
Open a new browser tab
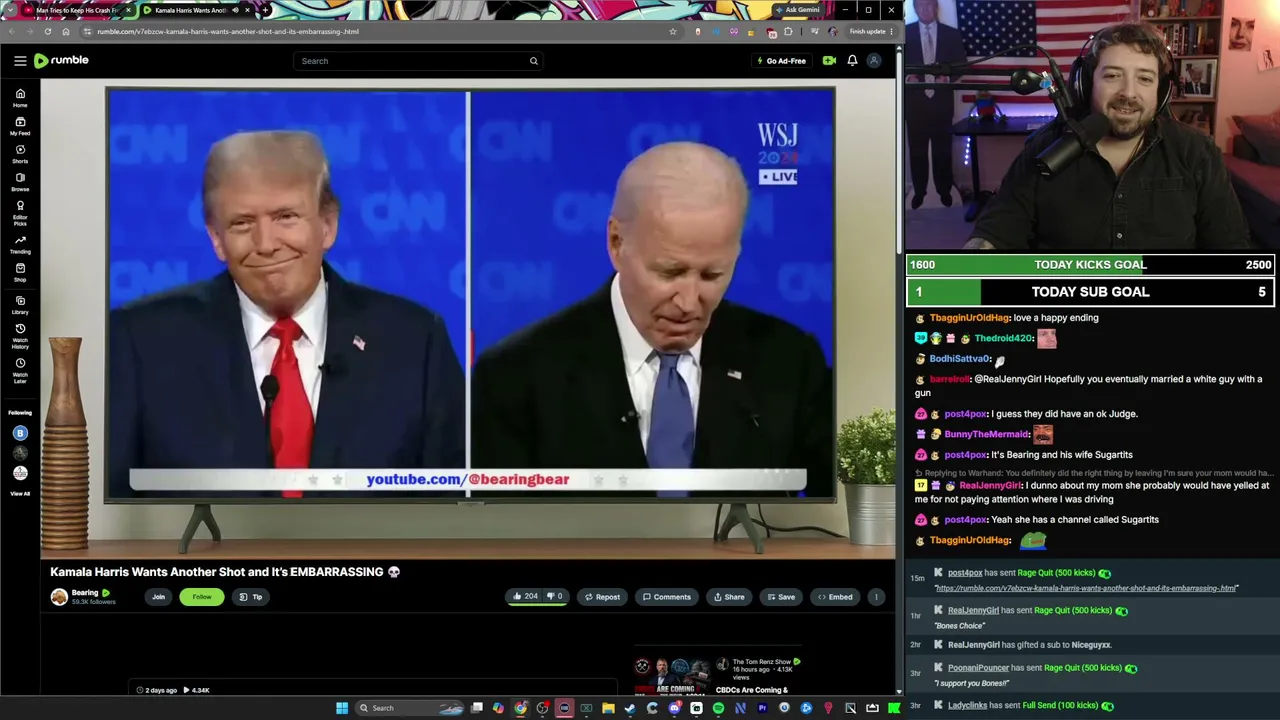coord(265,10)
